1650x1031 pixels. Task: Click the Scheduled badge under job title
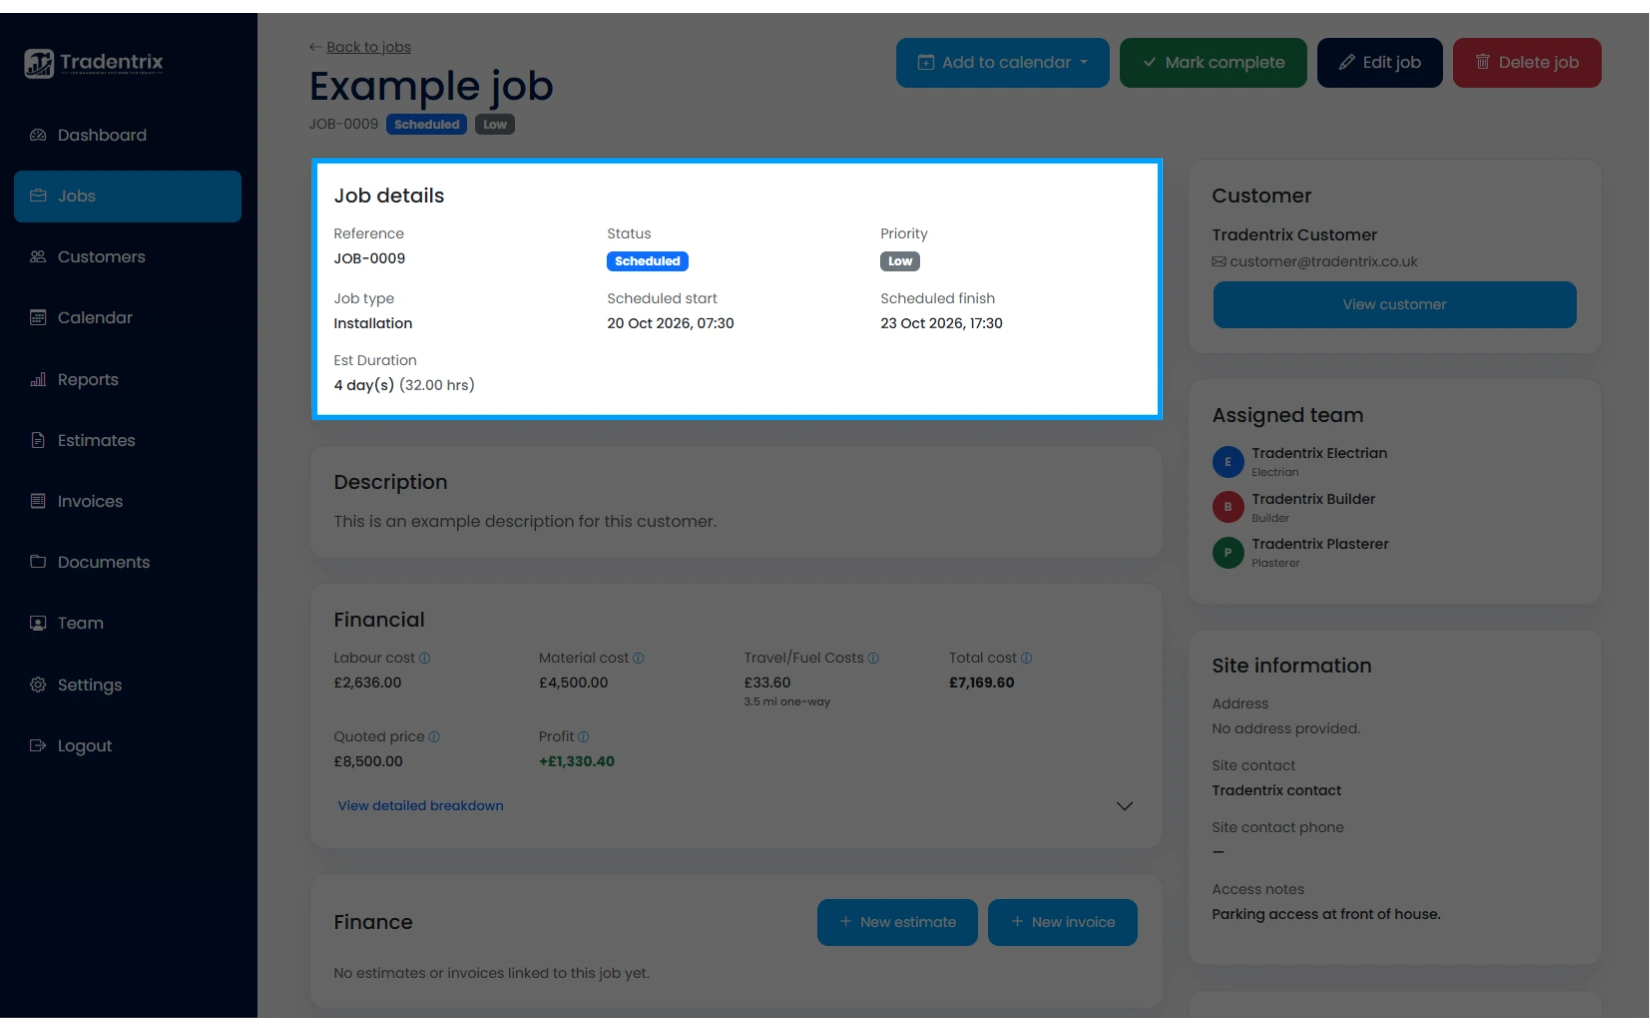[427, 125]
